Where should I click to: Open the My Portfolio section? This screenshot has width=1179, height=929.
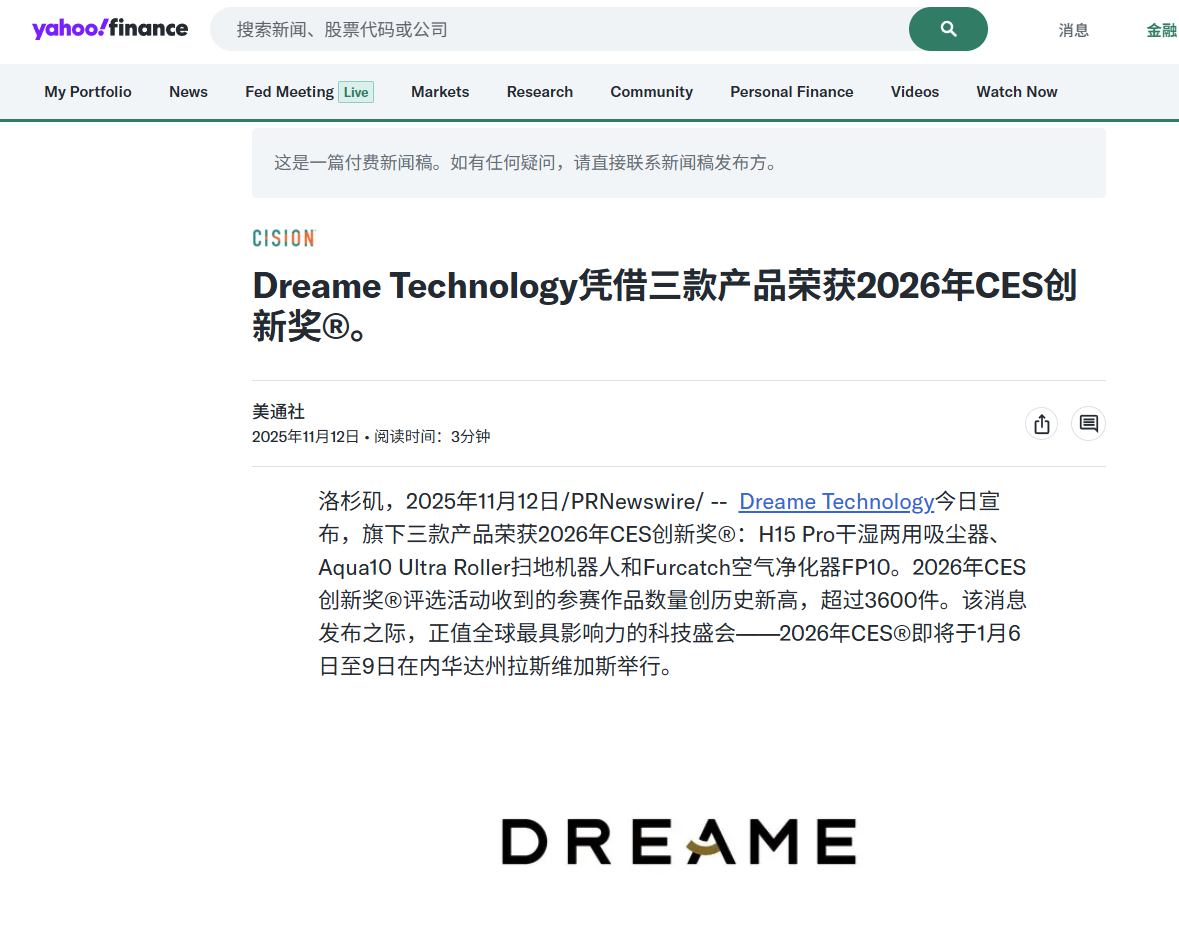click(x=87, y=91)
